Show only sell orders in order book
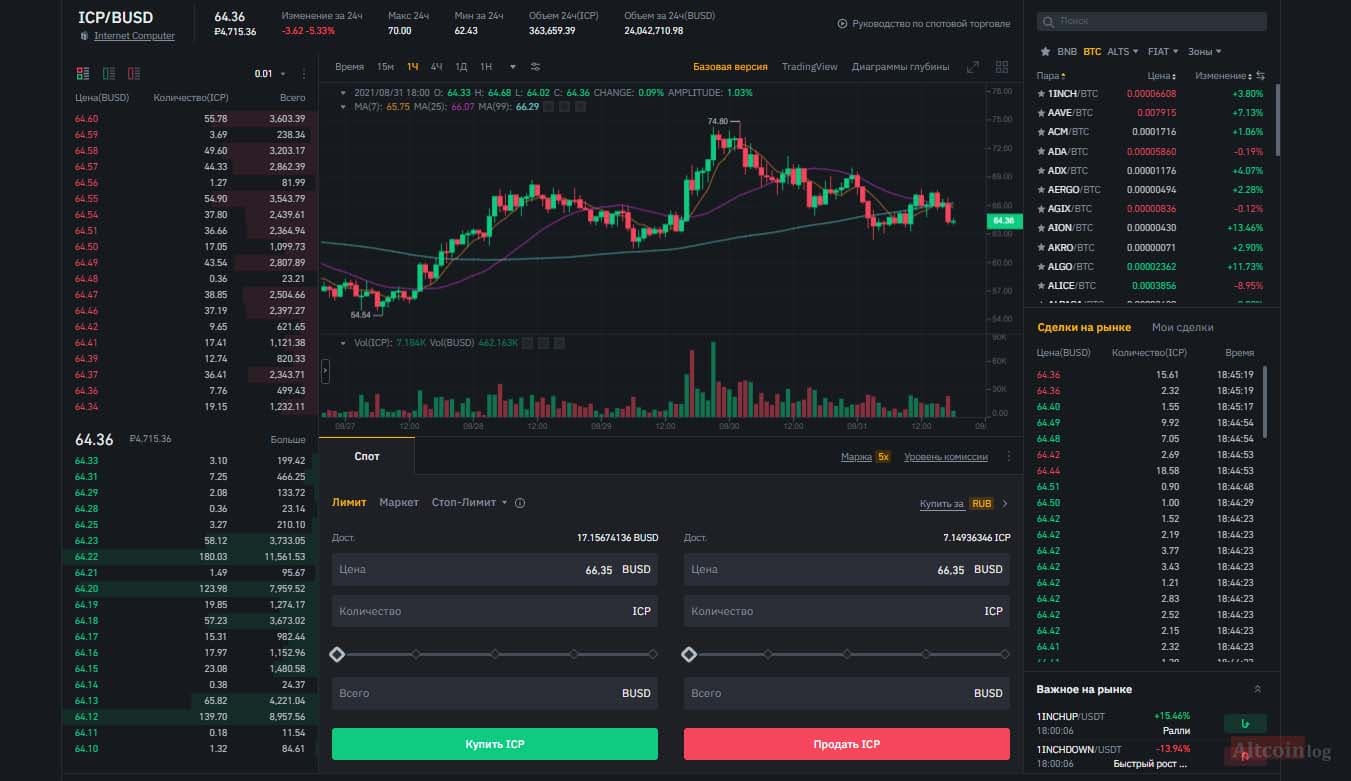Image resolution: width=1351 pixels, height=781 pixels. [x=134, y=73]
